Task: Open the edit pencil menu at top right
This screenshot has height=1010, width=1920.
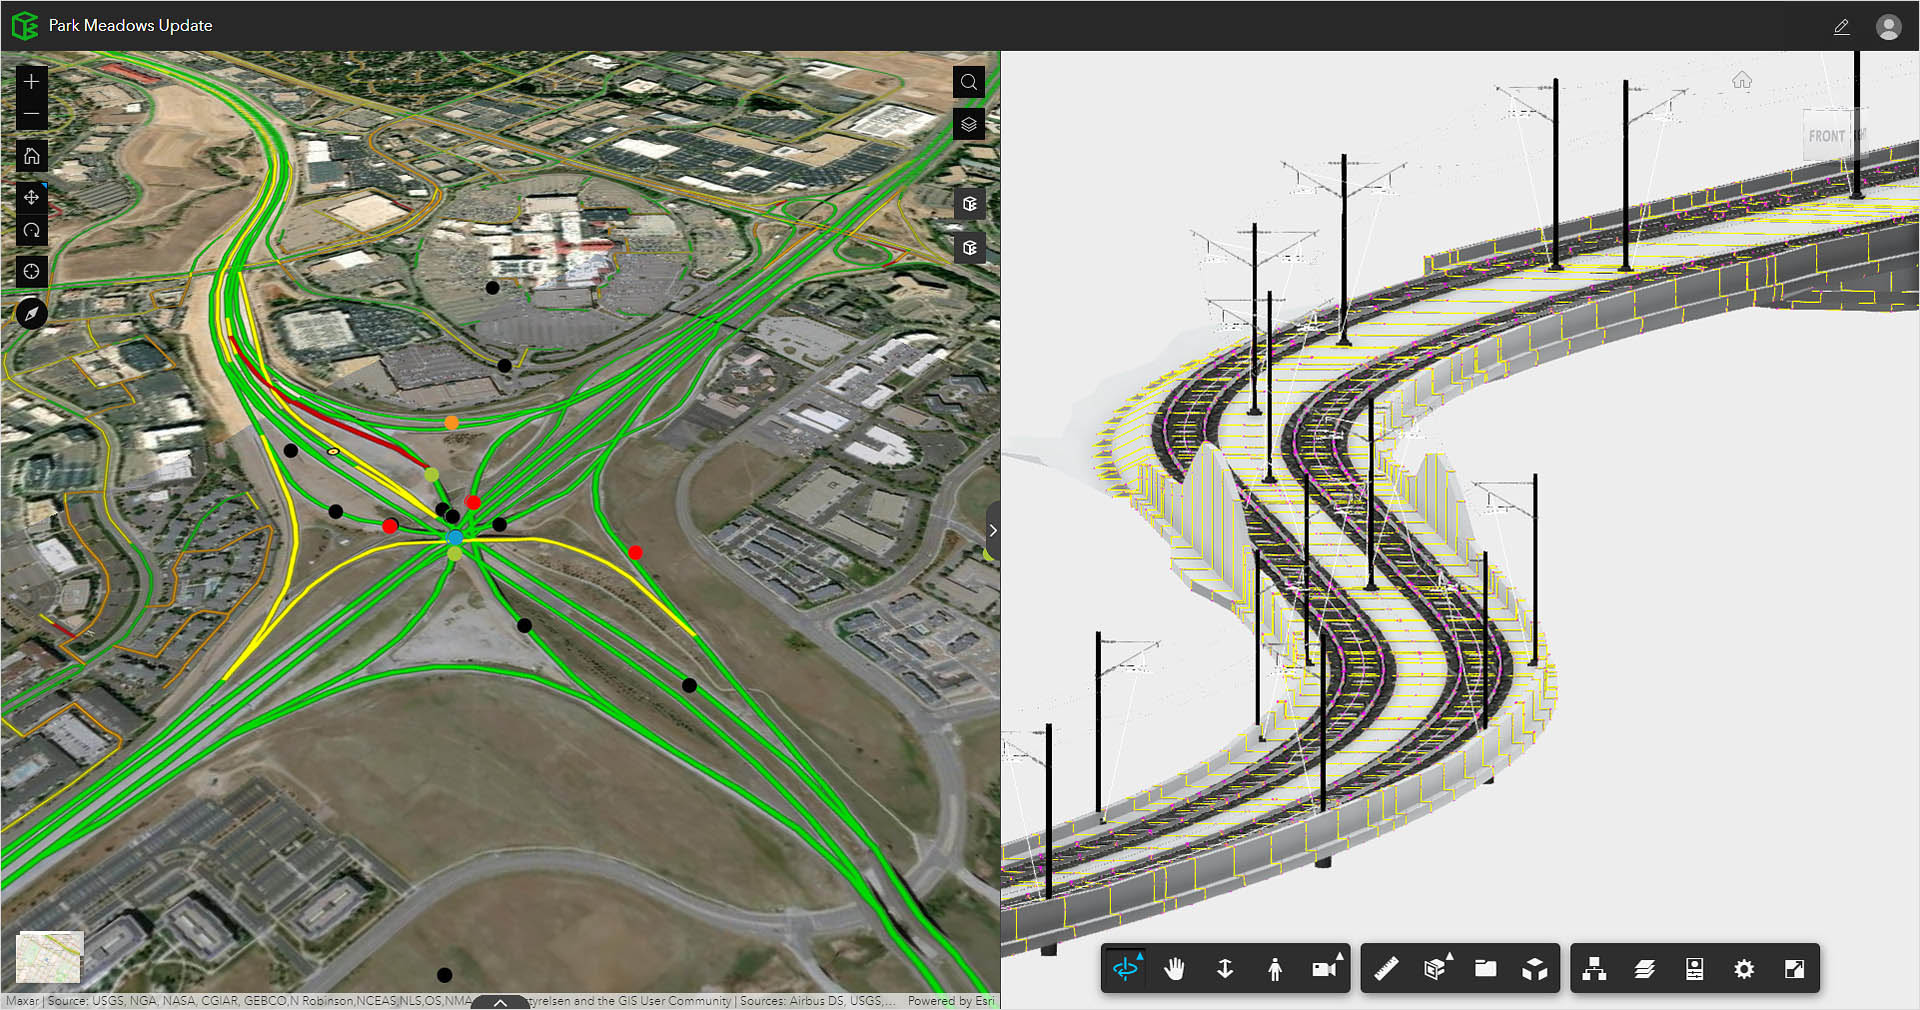Action: pyautogui.click(x=1843, y=26)
